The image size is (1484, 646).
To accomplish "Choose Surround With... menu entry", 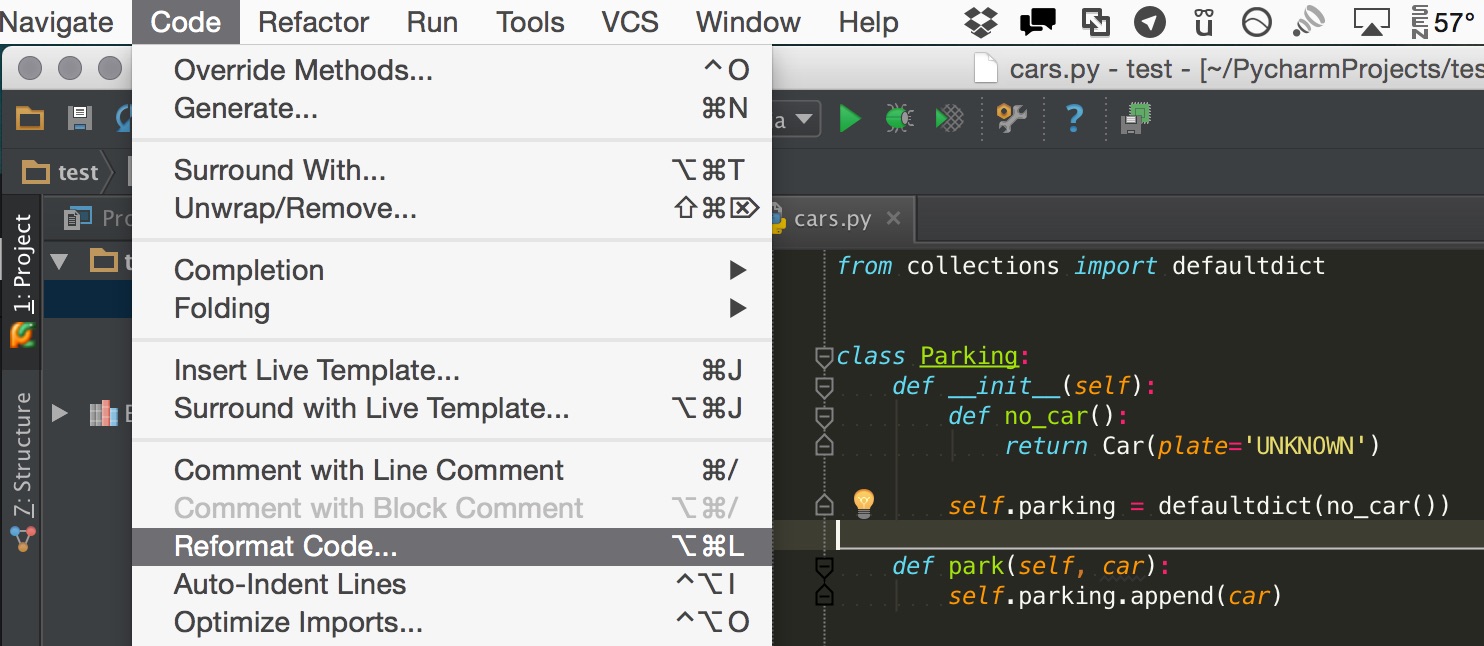I will tap(452, 170).
